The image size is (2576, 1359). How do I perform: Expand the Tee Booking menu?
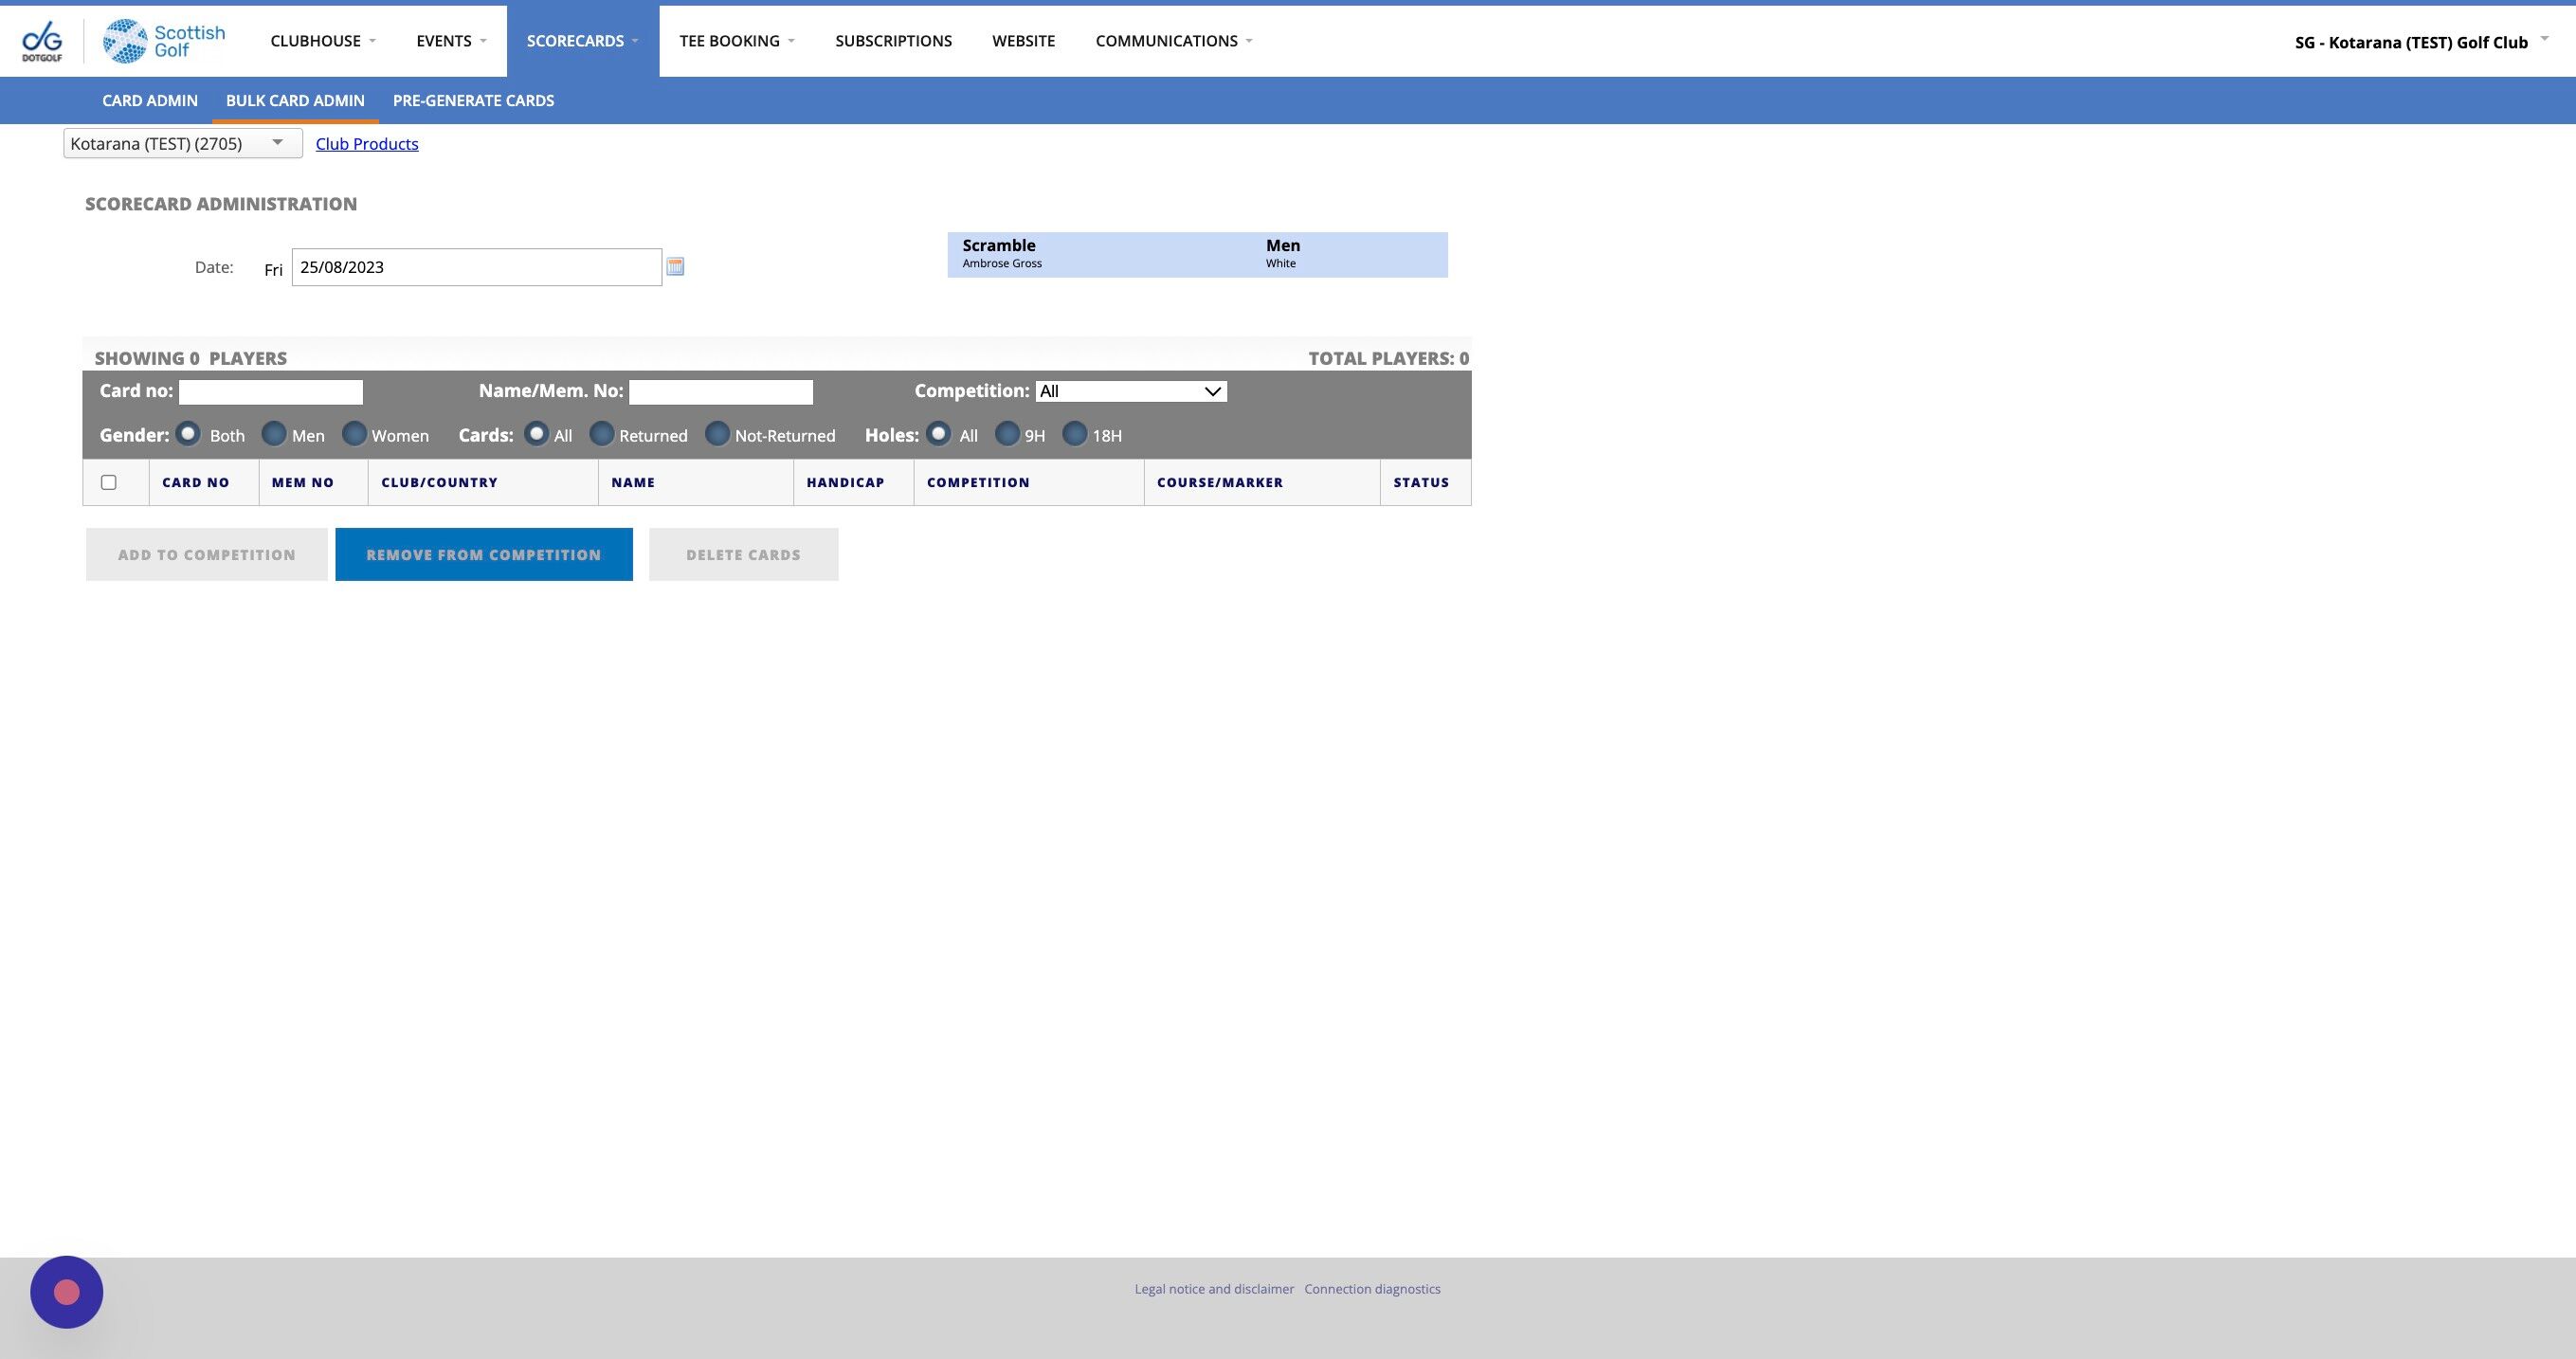click(x=737, y=41)
